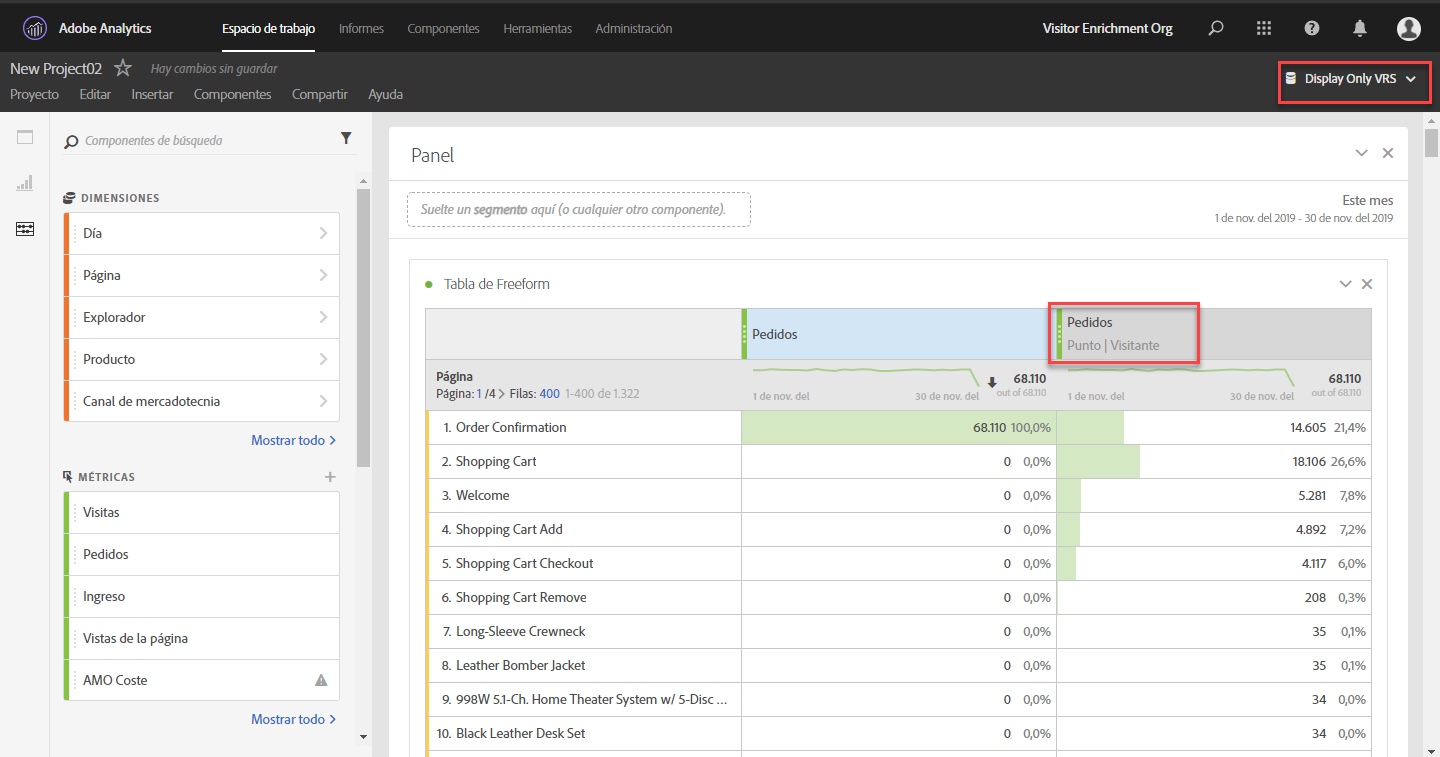This screenshot has height=757, width=1440.
Task: Click the filter funnel icon in components search
Action: 346,139
